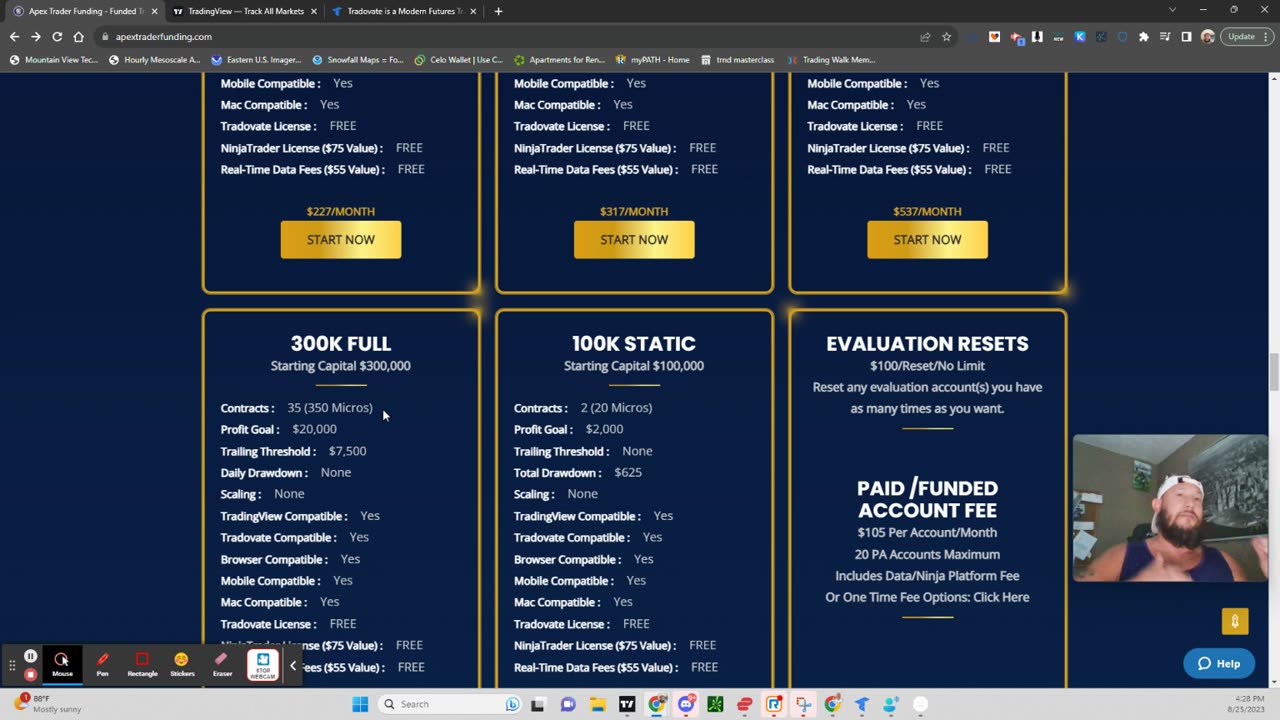Click START NOW under $227/MONTH
Image resolution: width=1280 pixels, height=720 pixels.
(341, 240)
